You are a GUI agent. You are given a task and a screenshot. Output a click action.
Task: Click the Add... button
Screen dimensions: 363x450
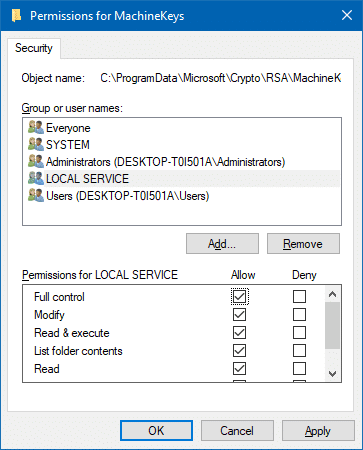[222, 244]
